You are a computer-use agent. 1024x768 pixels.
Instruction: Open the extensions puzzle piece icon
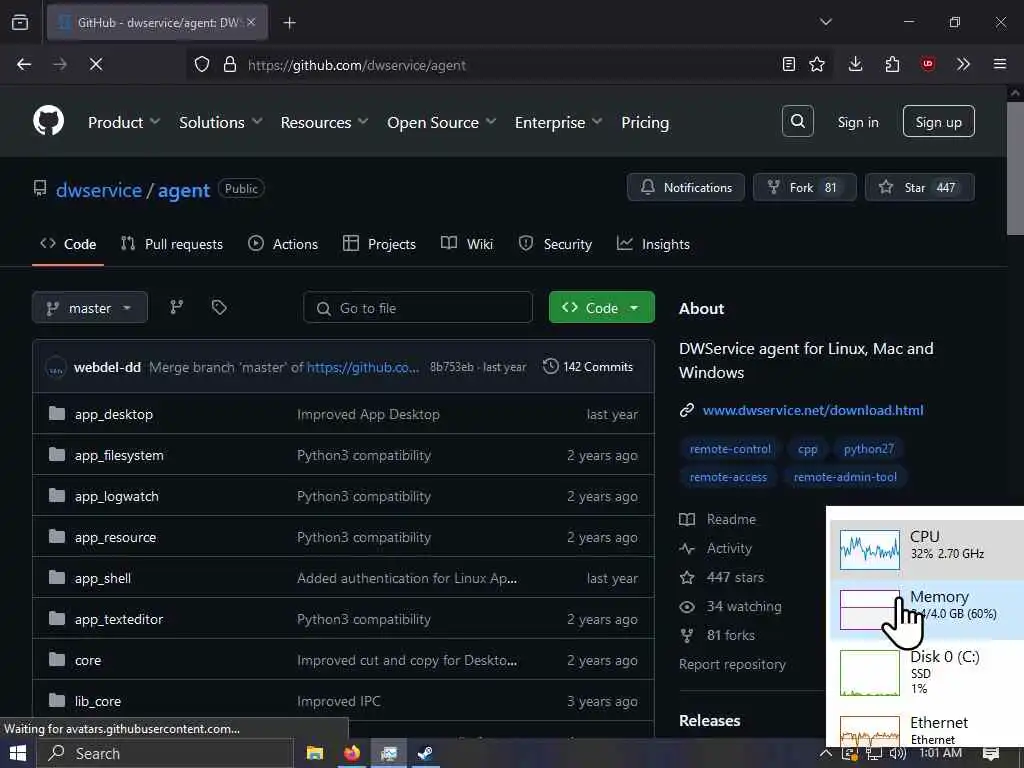(892, 64)
